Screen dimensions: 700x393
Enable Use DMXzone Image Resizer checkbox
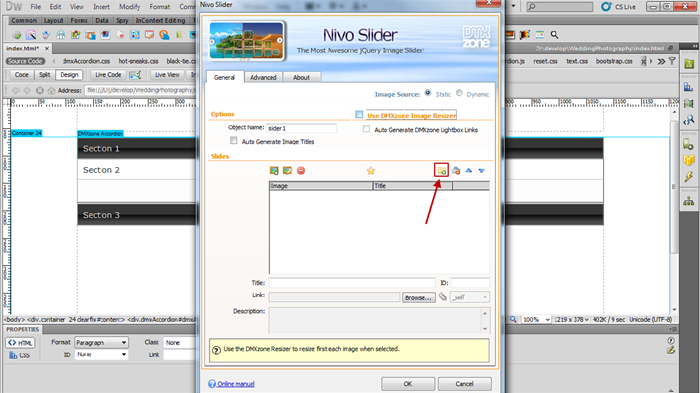[x=359, y=114]
